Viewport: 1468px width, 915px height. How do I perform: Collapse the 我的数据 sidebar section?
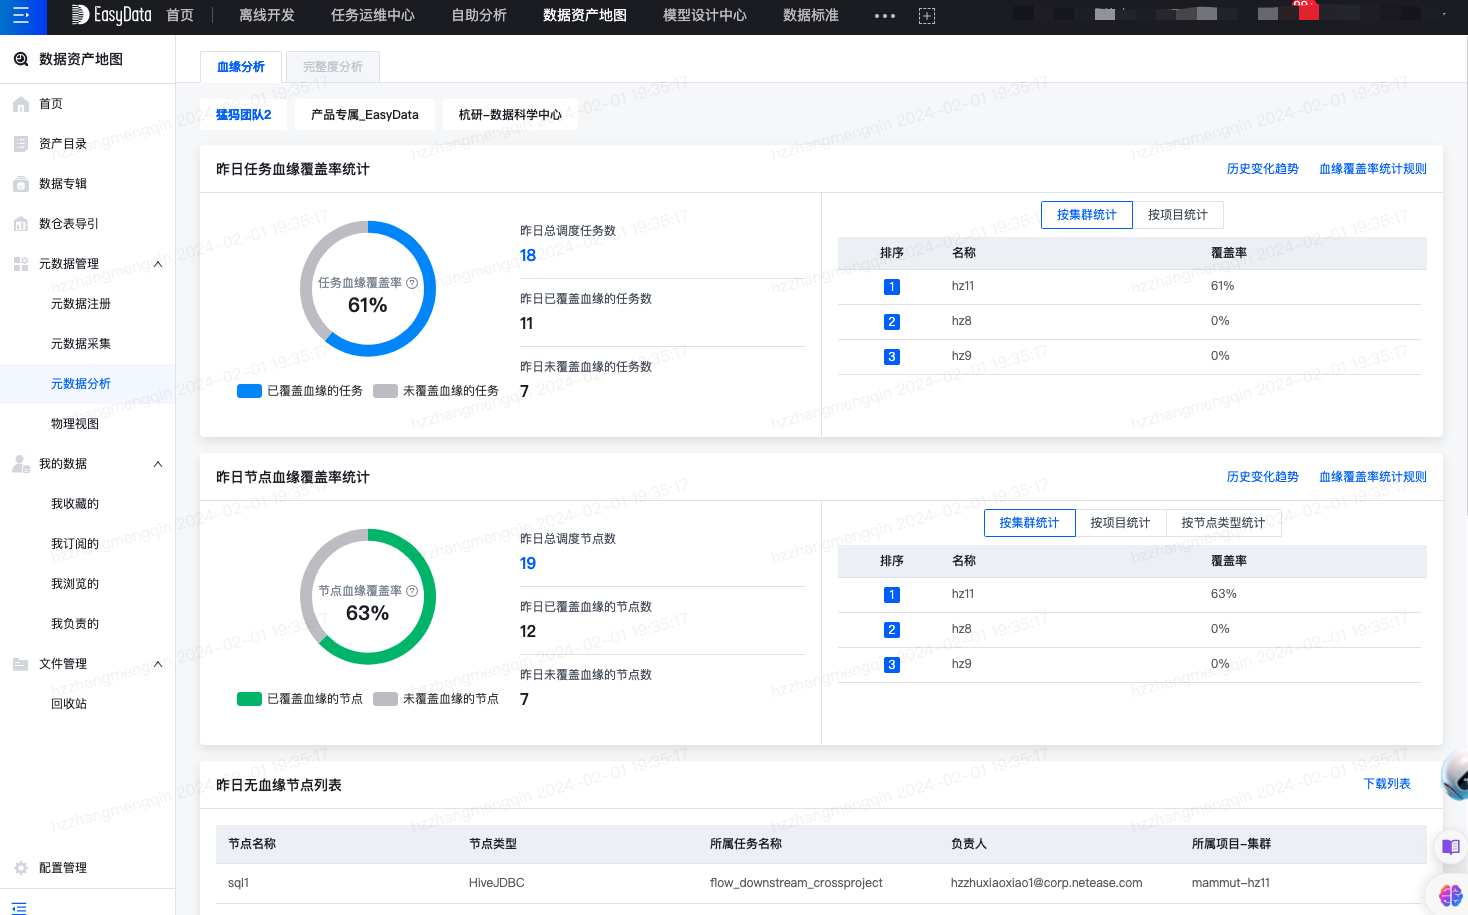pyautogui.click(x=158, y=464)
